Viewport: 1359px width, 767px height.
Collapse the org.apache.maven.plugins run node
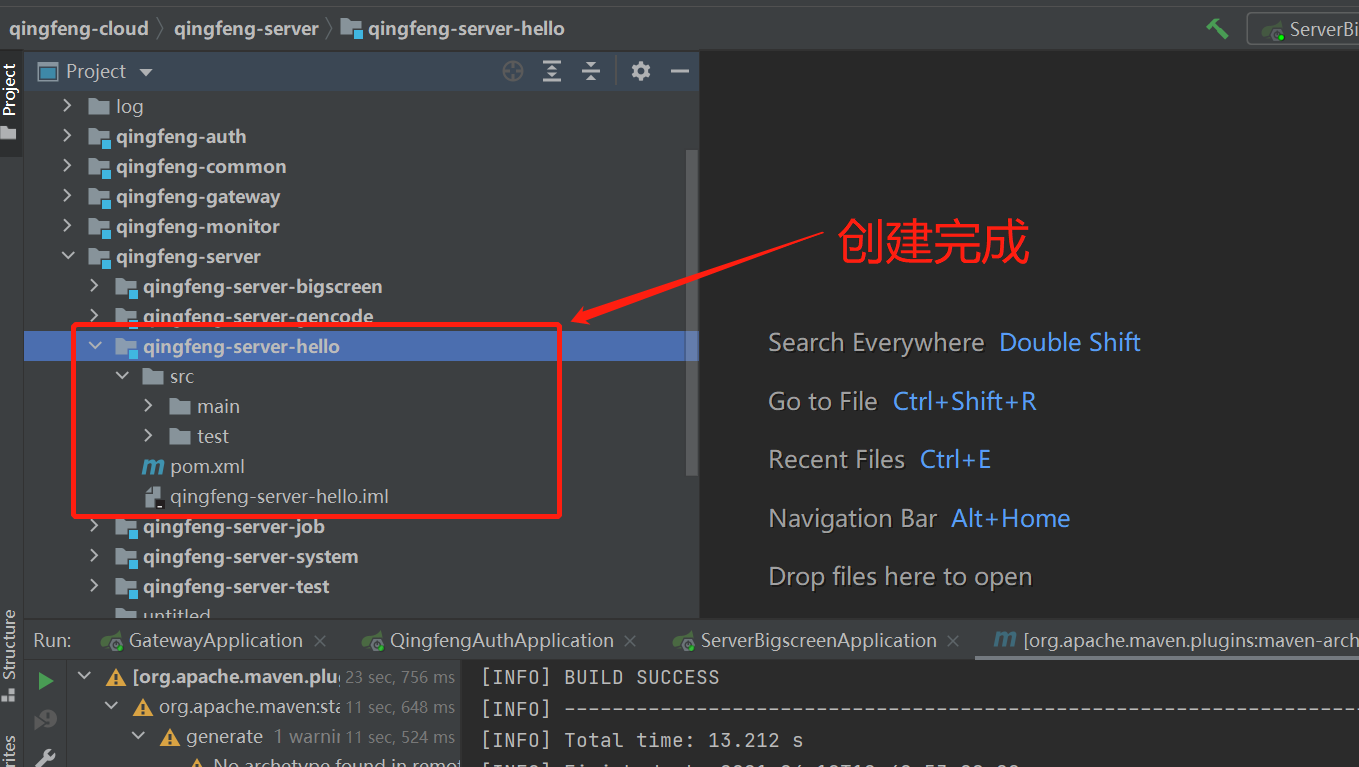[85, 677]
